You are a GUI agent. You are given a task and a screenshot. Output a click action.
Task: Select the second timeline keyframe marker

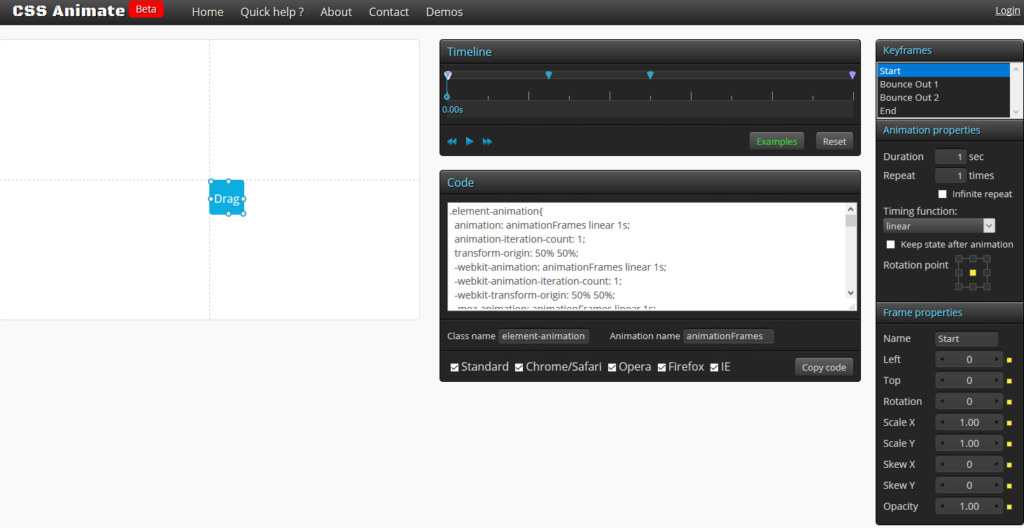click(x=549, y=75)
